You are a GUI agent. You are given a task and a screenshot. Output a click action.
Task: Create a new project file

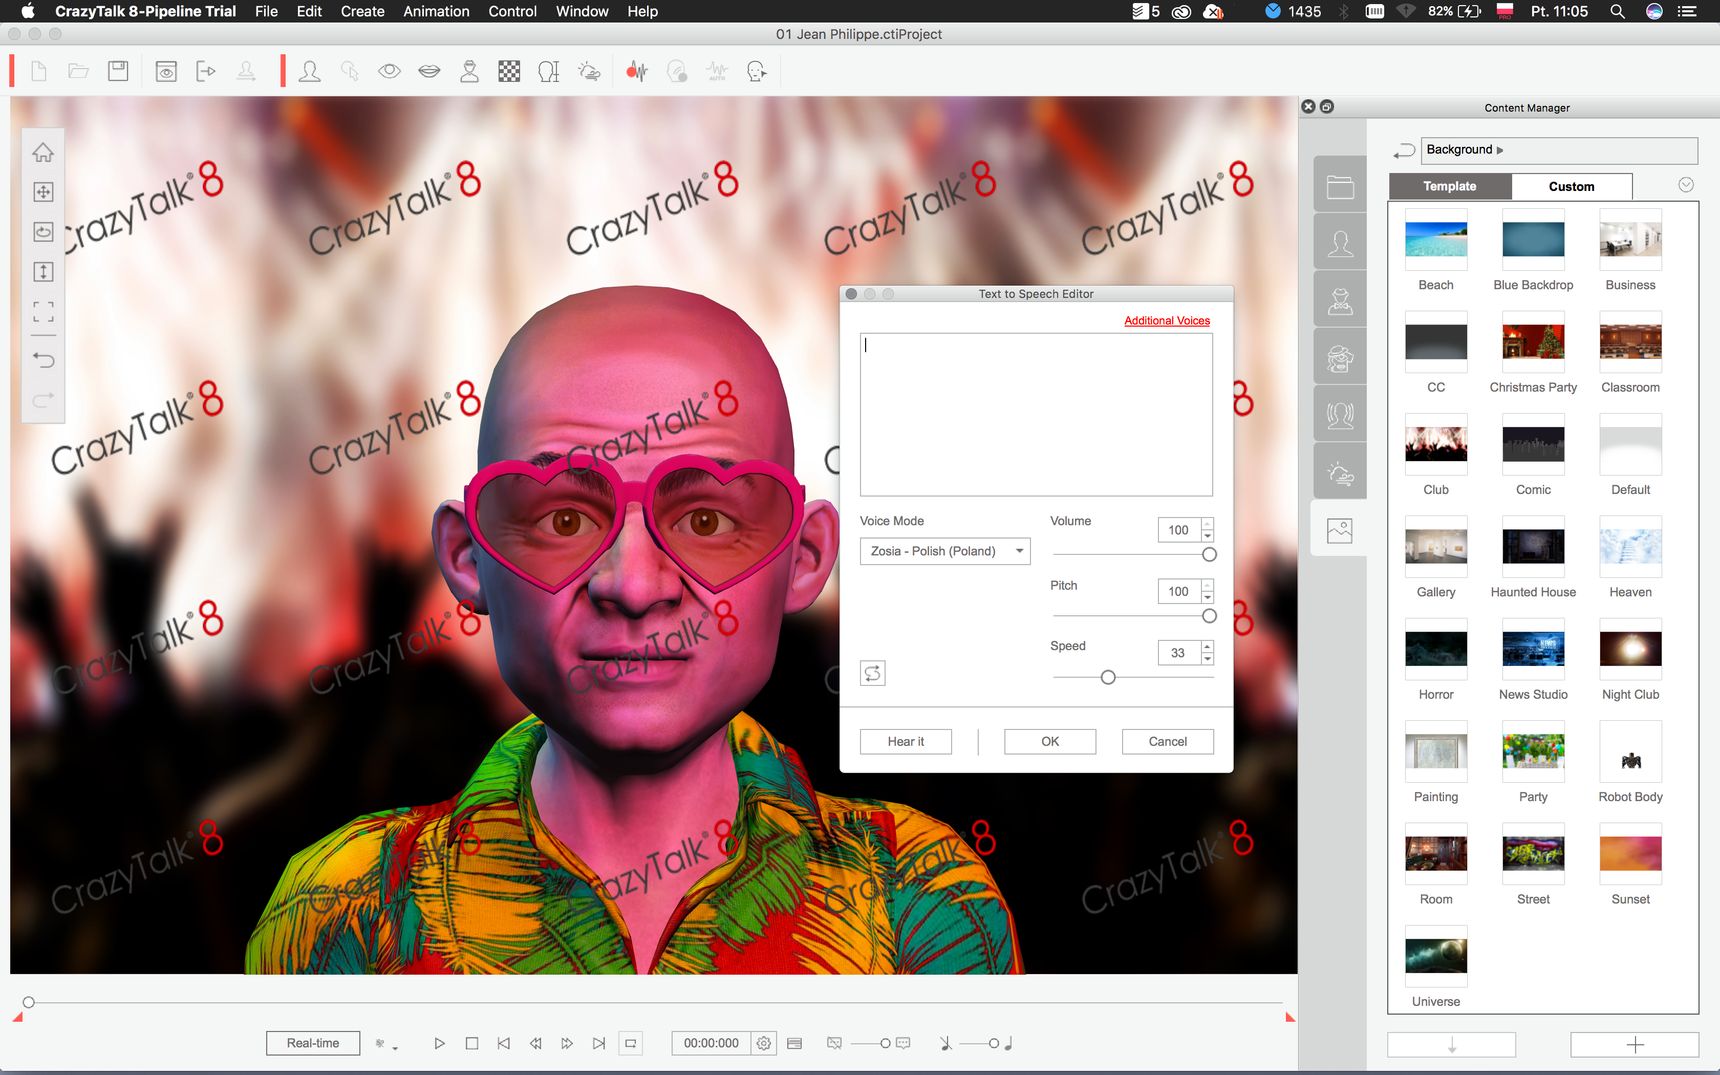click(x=39, y=71)
